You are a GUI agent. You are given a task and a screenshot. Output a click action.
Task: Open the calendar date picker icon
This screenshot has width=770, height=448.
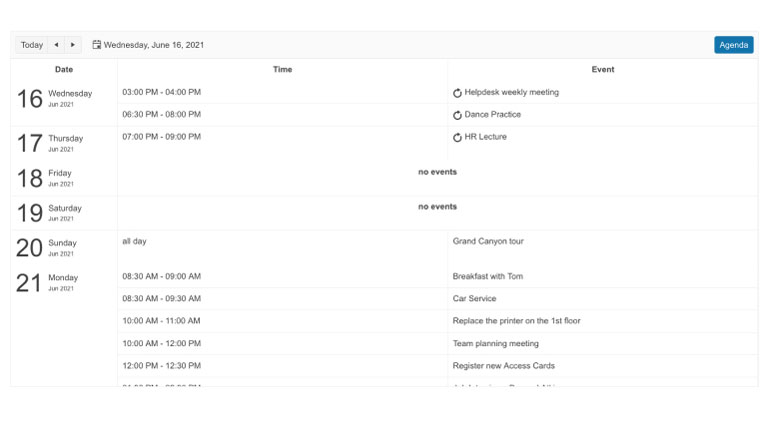(x=97, y=45)
